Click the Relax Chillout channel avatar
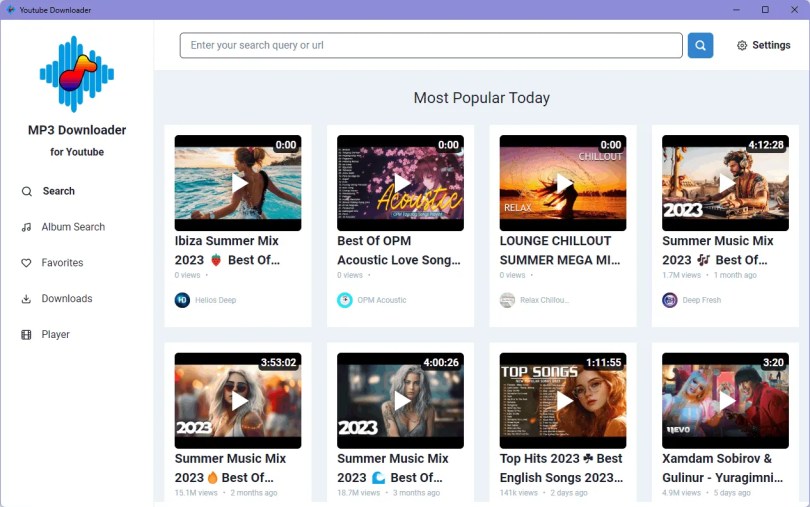Viewport: 810px width, 507px height. click(507, 300)
